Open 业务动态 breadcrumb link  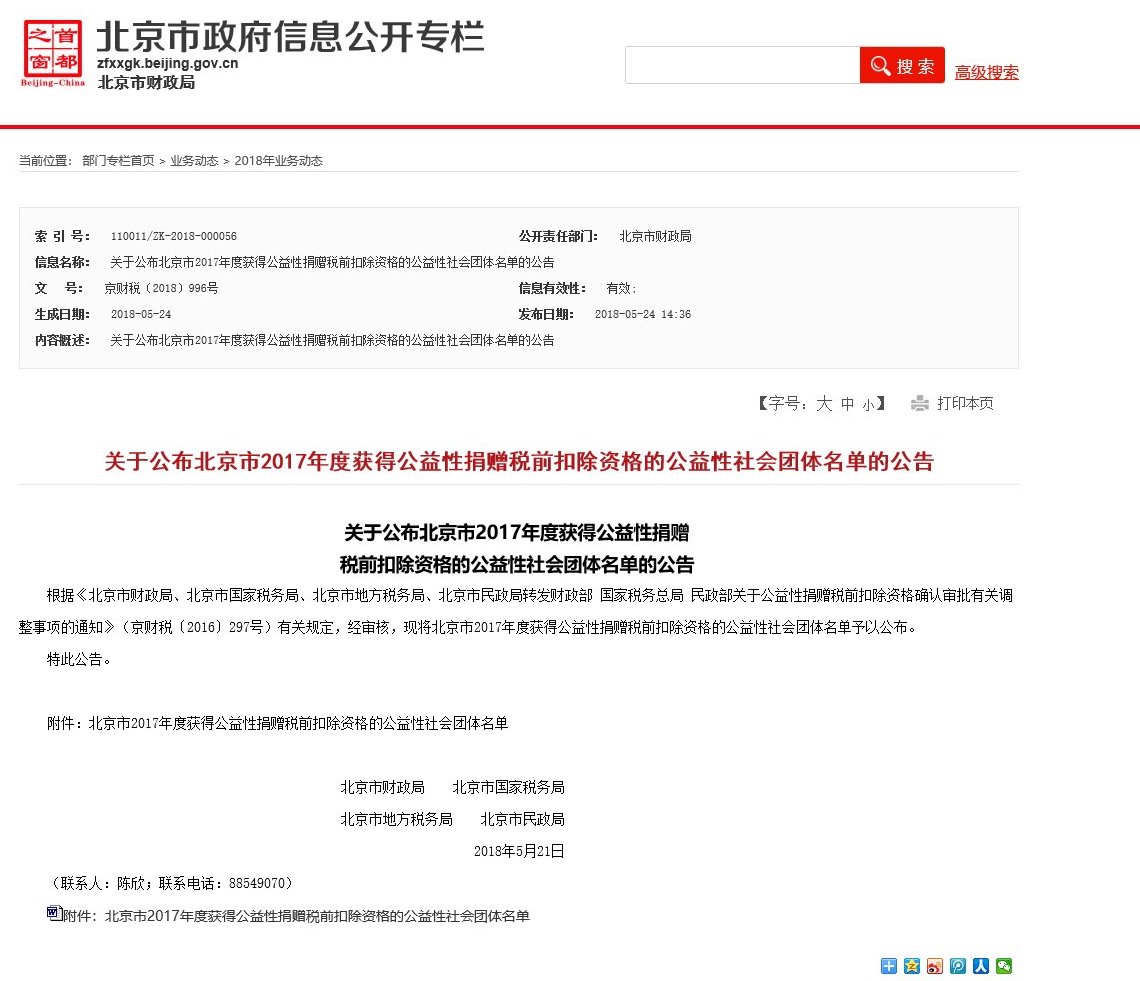[x=193, y=161]
